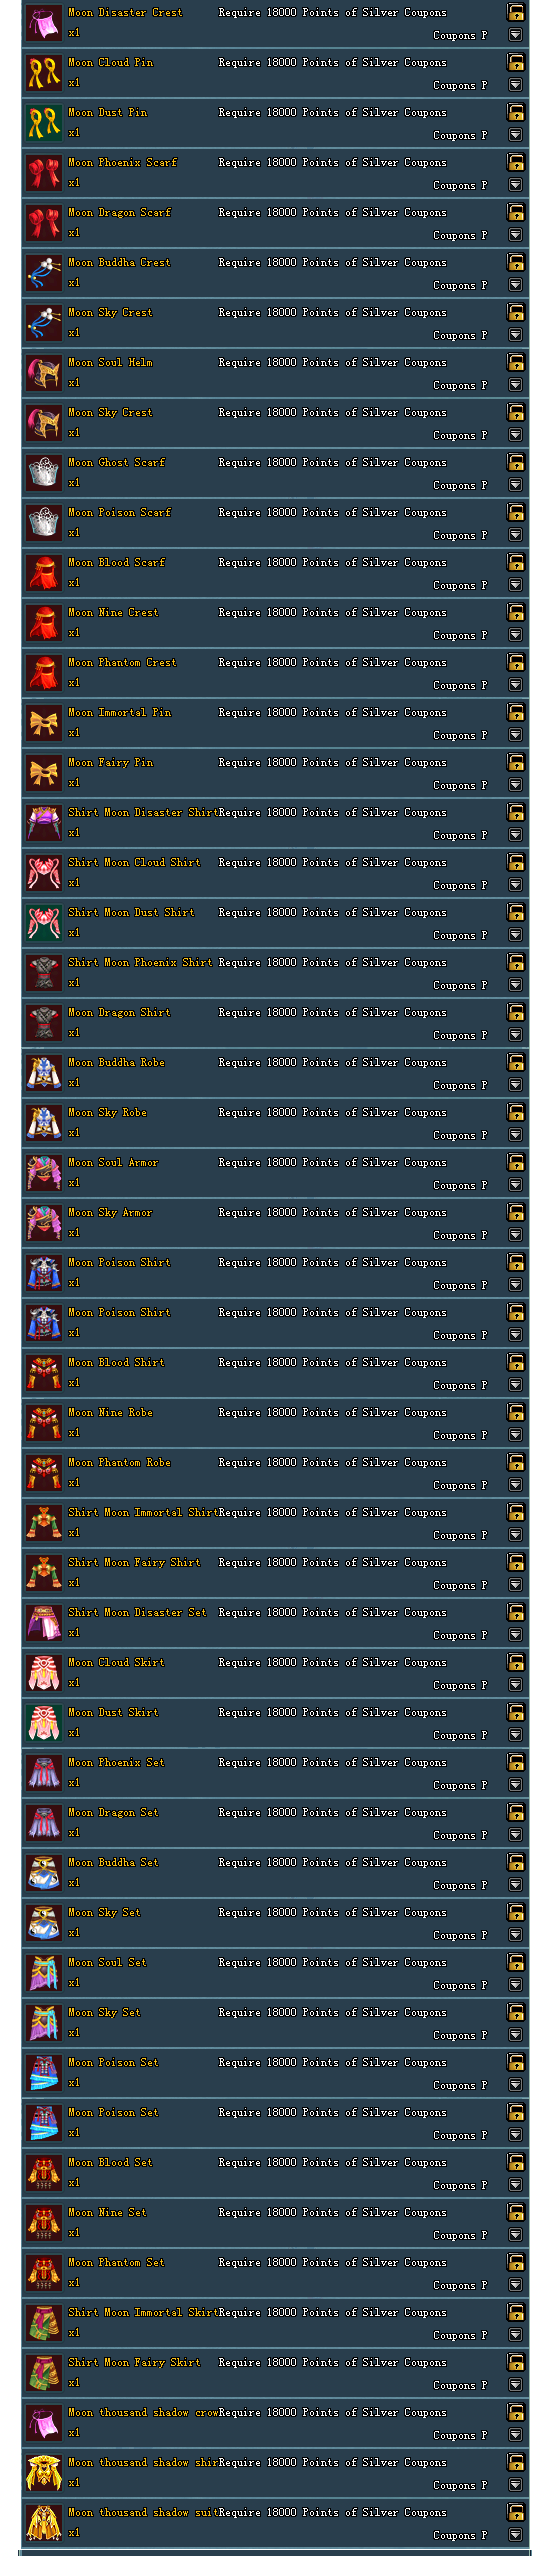Open the dropdown for Moon Phantom Set
The width and height of the screenshot is (550, 2556).
[x=516, y=2285]
